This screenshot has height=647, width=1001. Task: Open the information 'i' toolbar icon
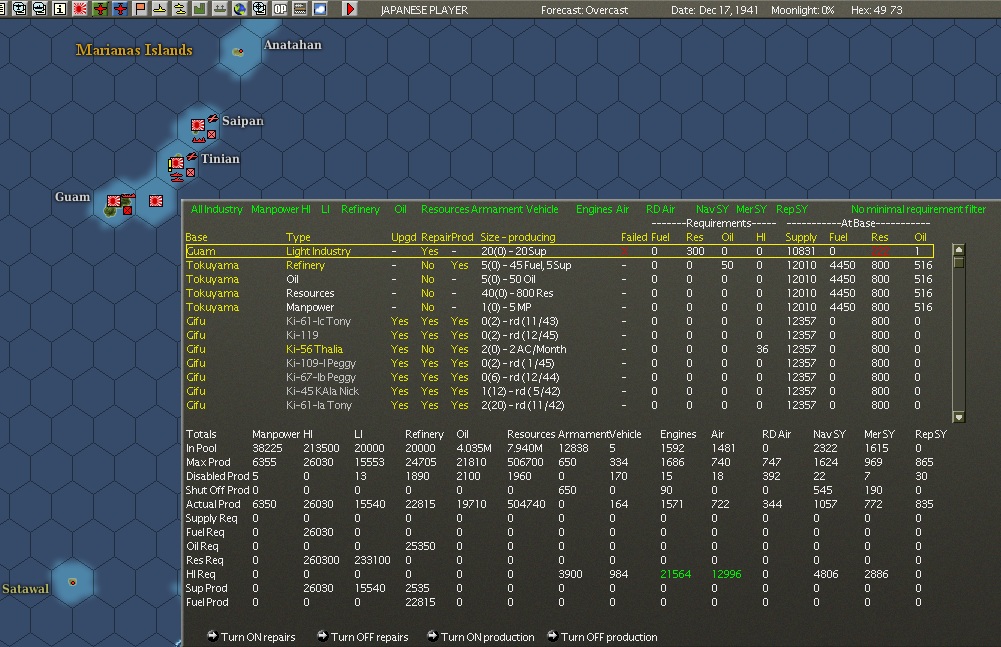(59, 9)
